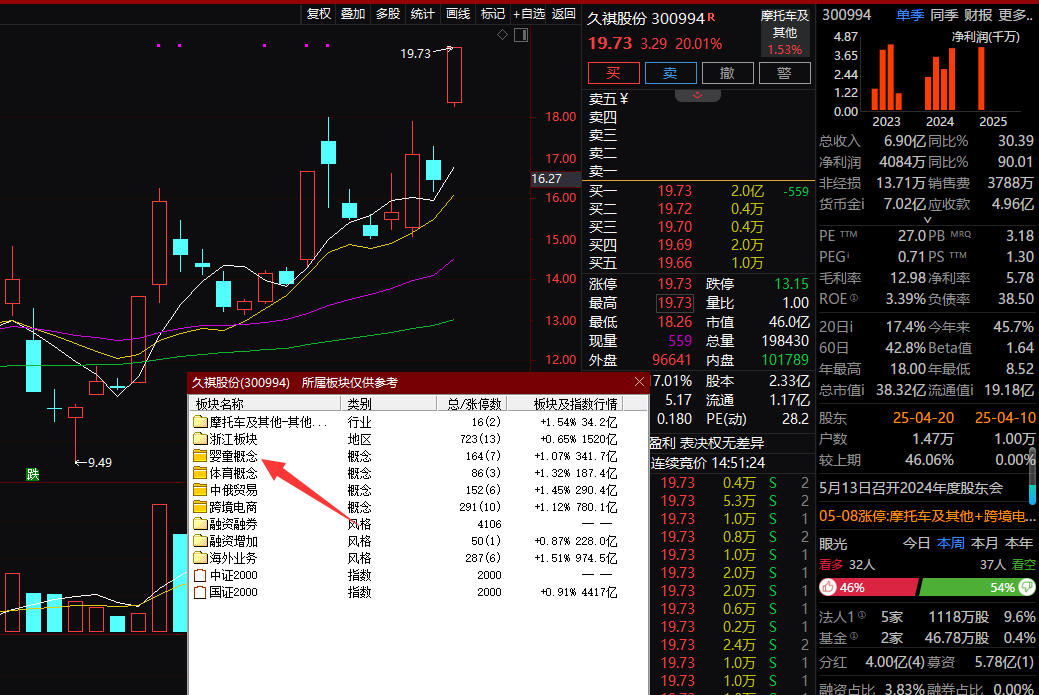The image size is (1039, 695).
Task: Click the 国证2000 index icon
Action: click(x=200, y=592)
